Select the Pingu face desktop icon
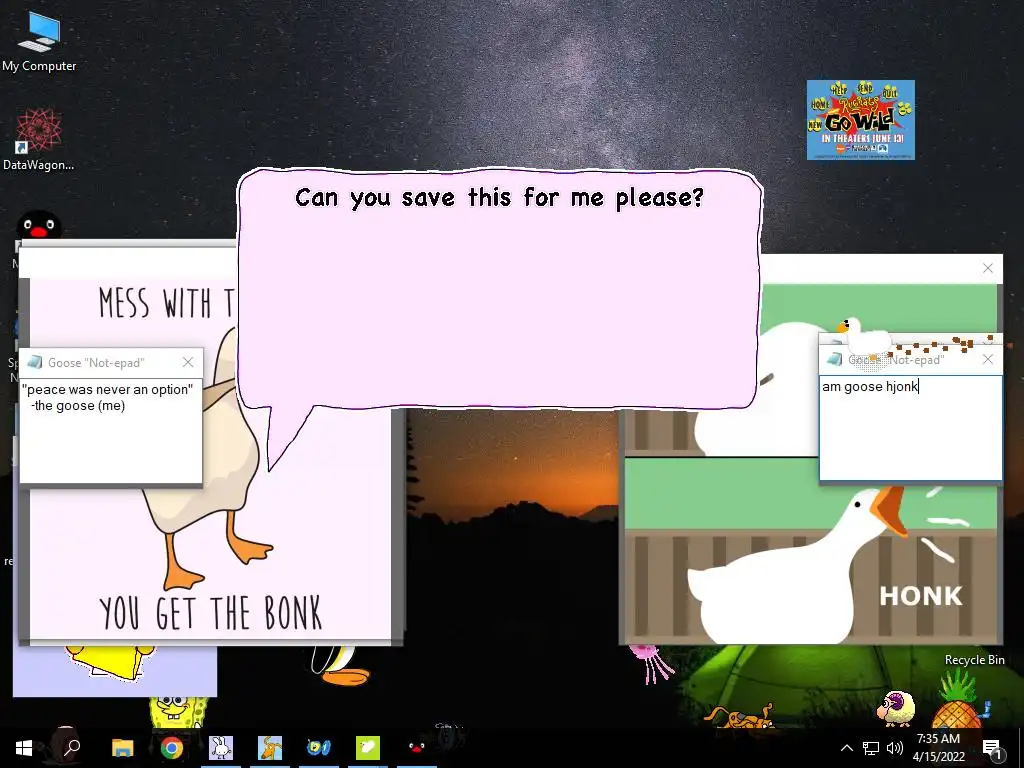 pyautogui.click(x=39, y=226)
